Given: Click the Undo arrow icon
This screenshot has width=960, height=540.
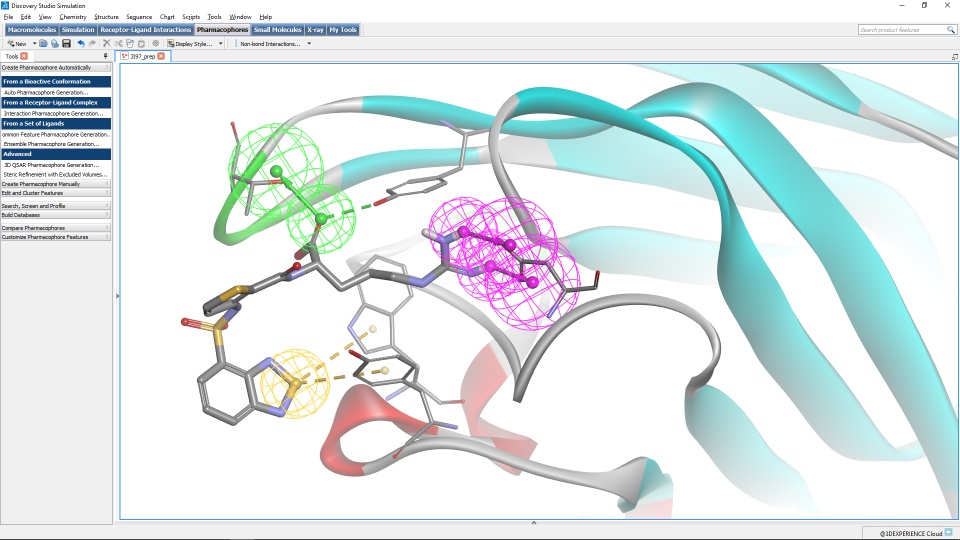Looking at the screenshot, I should click(81, 43).
